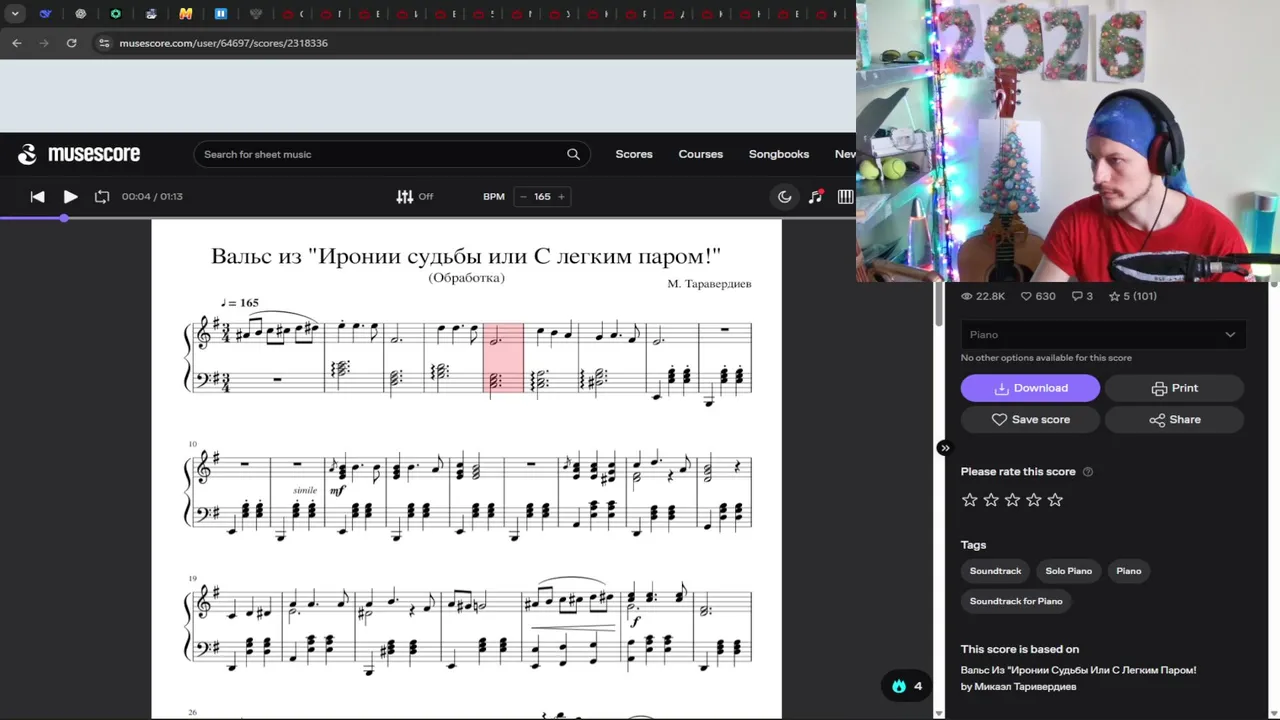Click the composer credit М. Таравердиев

click(709, 284)
